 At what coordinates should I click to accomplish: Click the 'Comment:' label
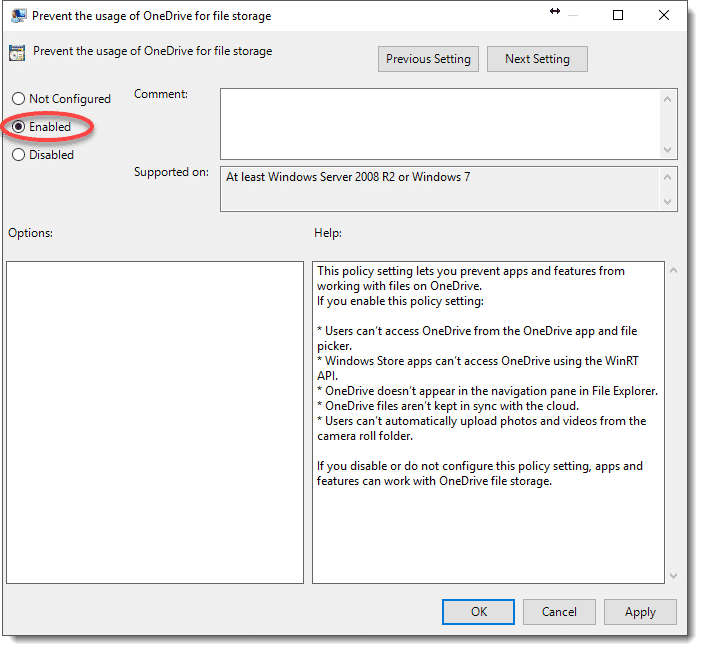click(x=161, y=94)
